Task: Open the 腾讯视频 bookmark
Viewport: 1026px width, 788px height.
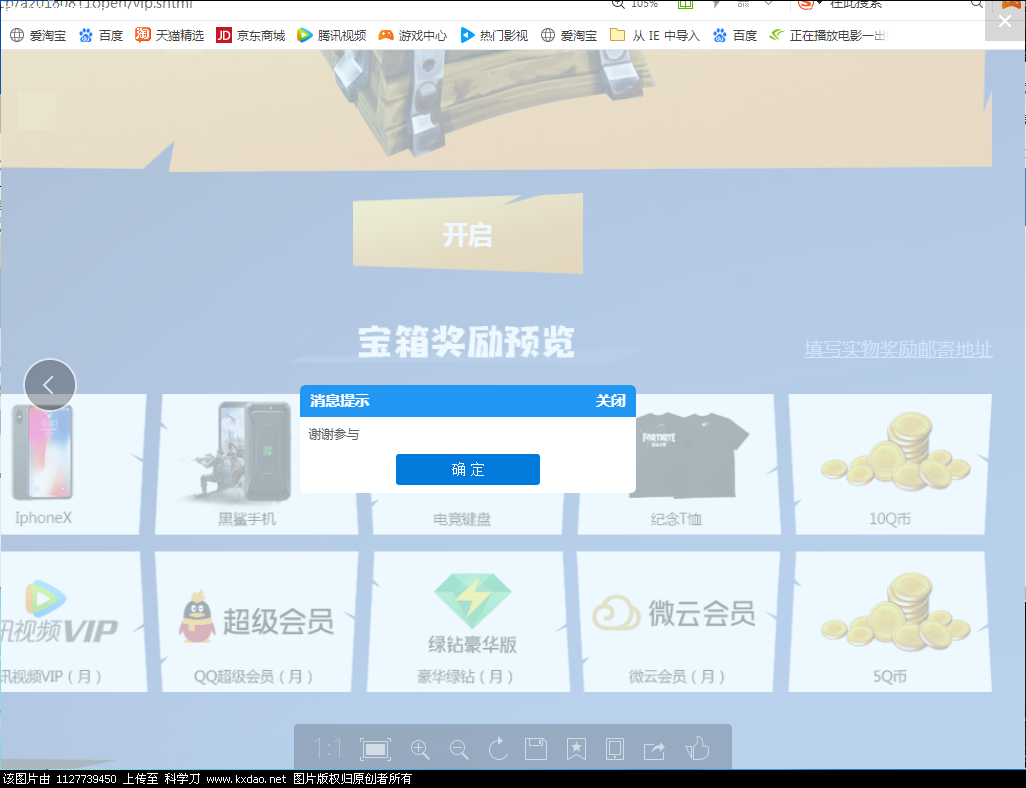Action: coord(332,35)
